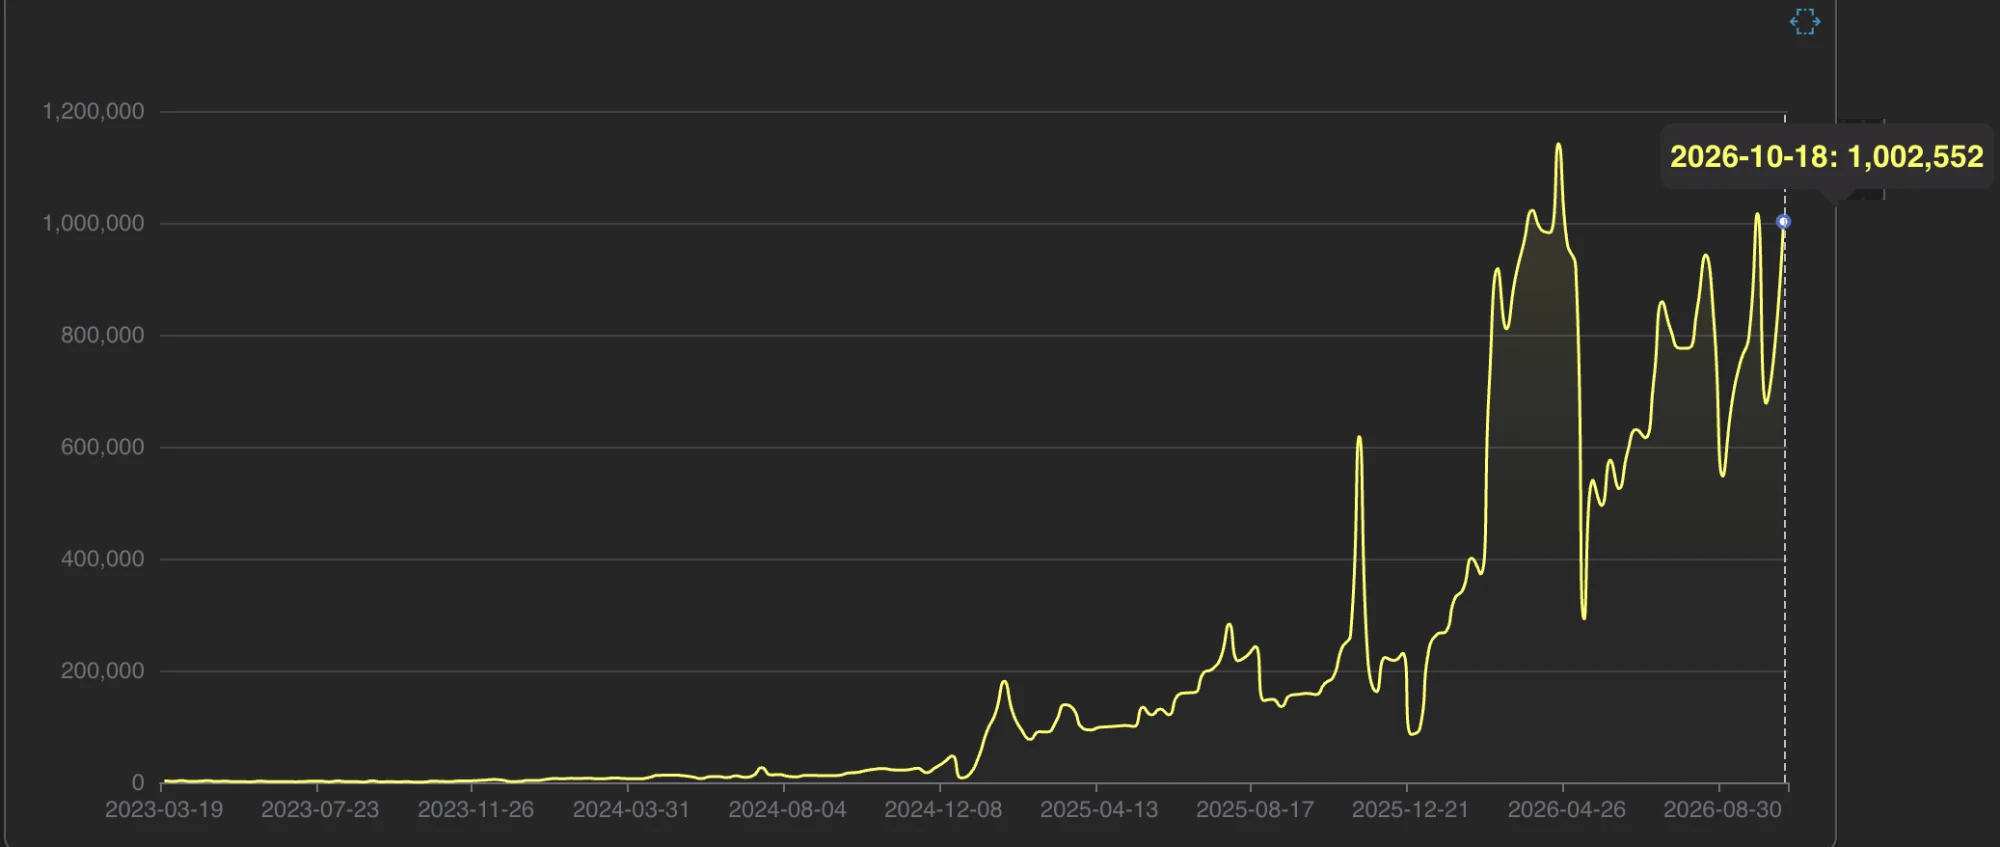Click the 2024-08-04 x-axis date
This screenshot has height=847, width=2000.
coord(787,810)
